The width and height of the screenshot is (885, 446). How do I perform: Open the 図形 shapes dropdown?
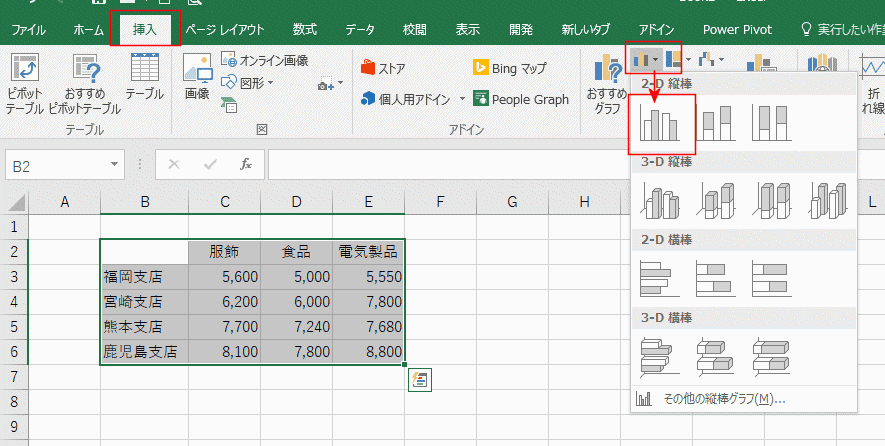tap(247, 83)
